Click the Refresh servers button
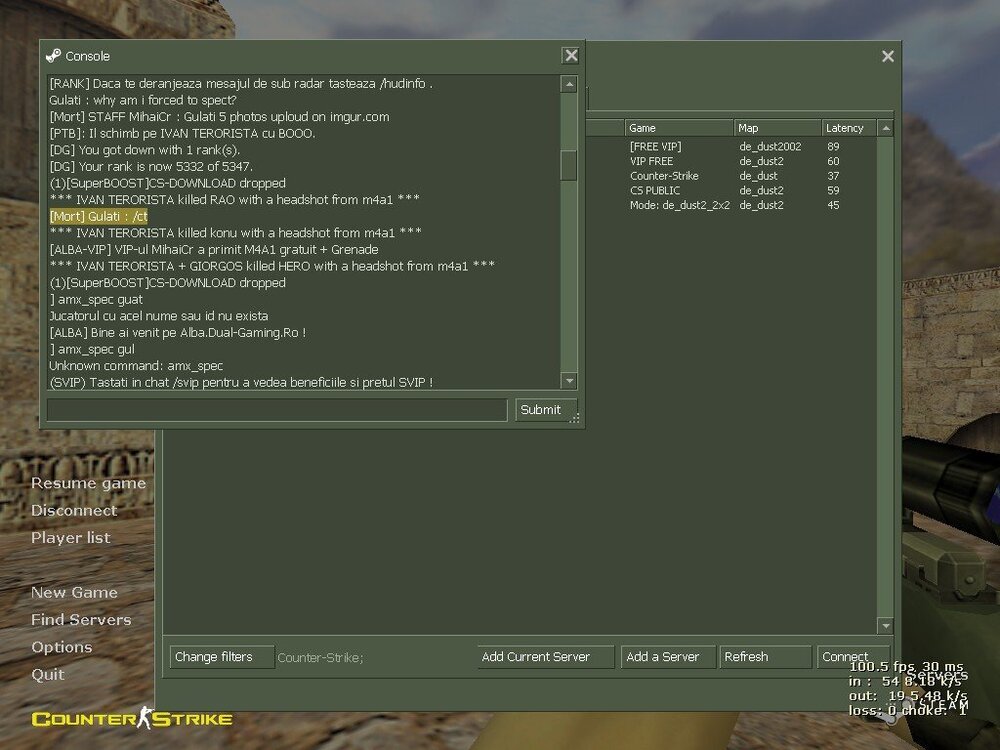 coord(765,657)
